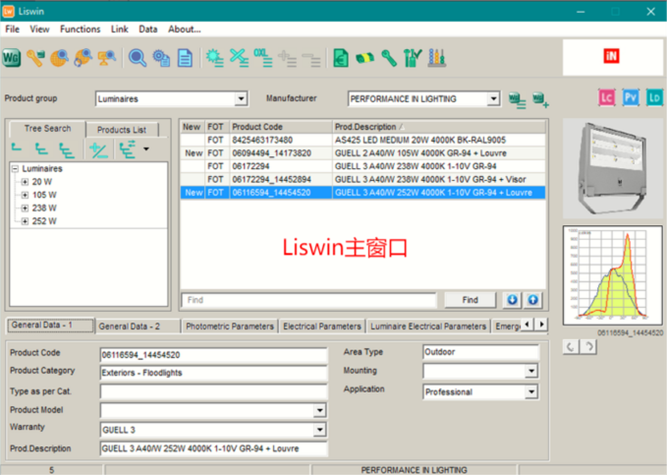Click the blue gears copy toolbar icon

[x=162, y=57]
